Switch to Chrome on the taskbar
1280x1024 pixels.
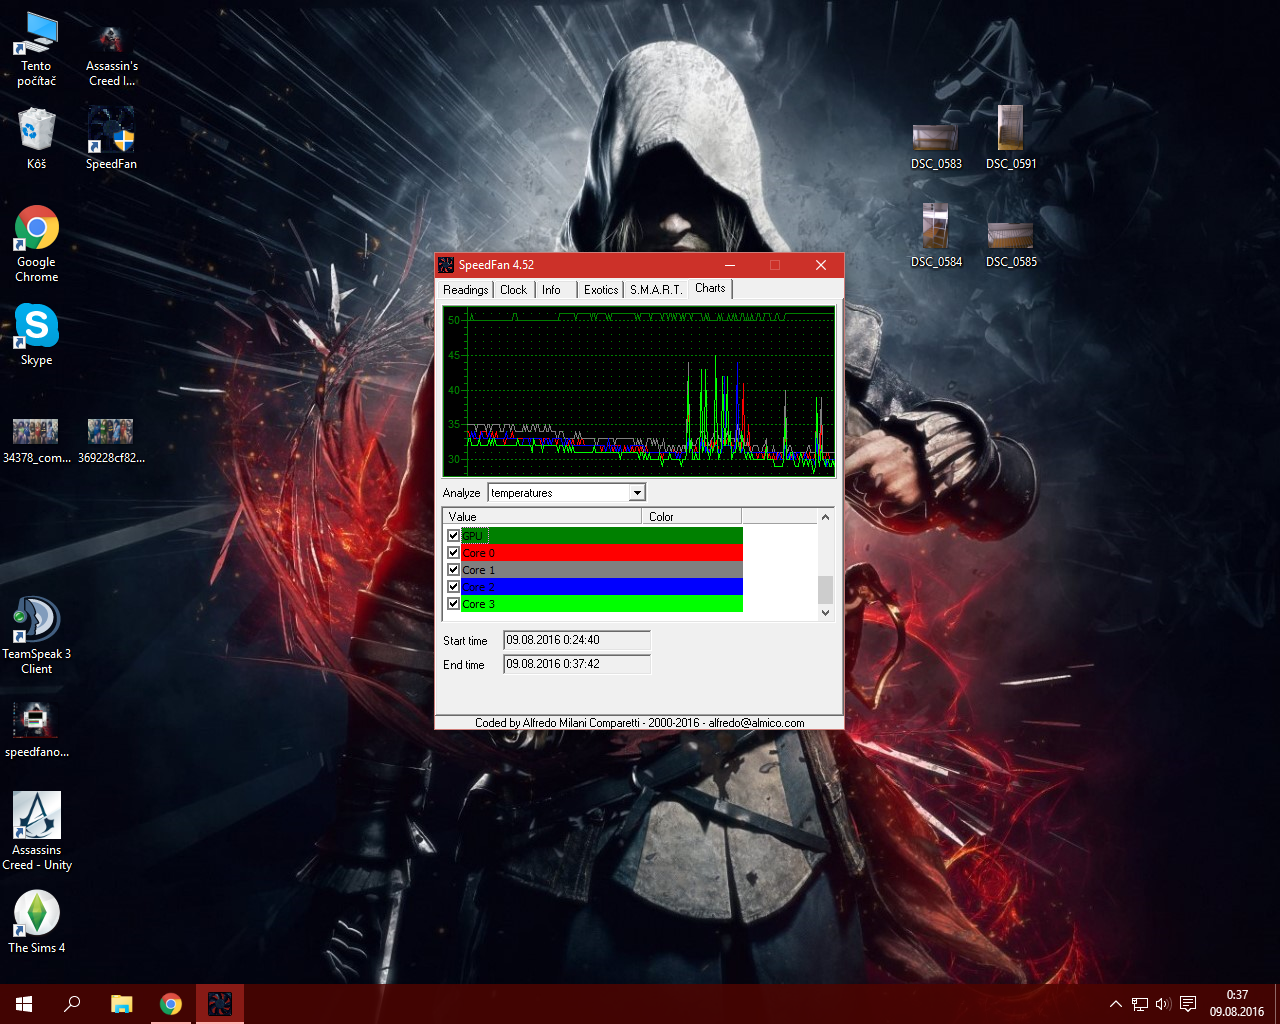[x=171, y=1004]
